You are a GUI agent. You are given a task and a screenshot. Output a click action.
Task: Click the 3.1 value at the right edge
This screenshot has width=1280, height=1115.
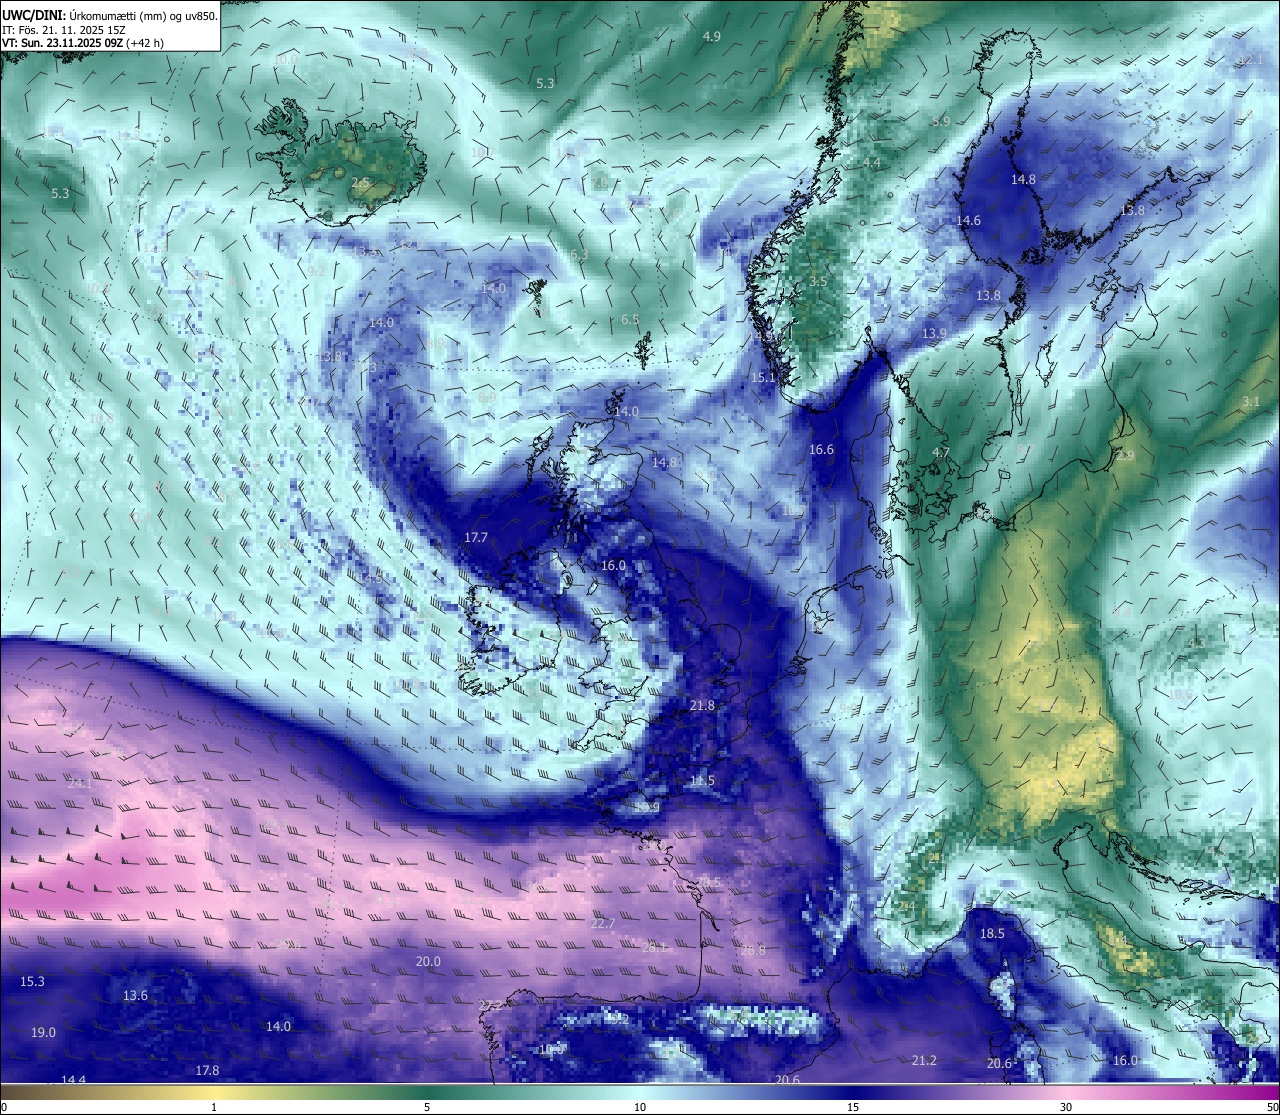click(x=1250, y=402)
